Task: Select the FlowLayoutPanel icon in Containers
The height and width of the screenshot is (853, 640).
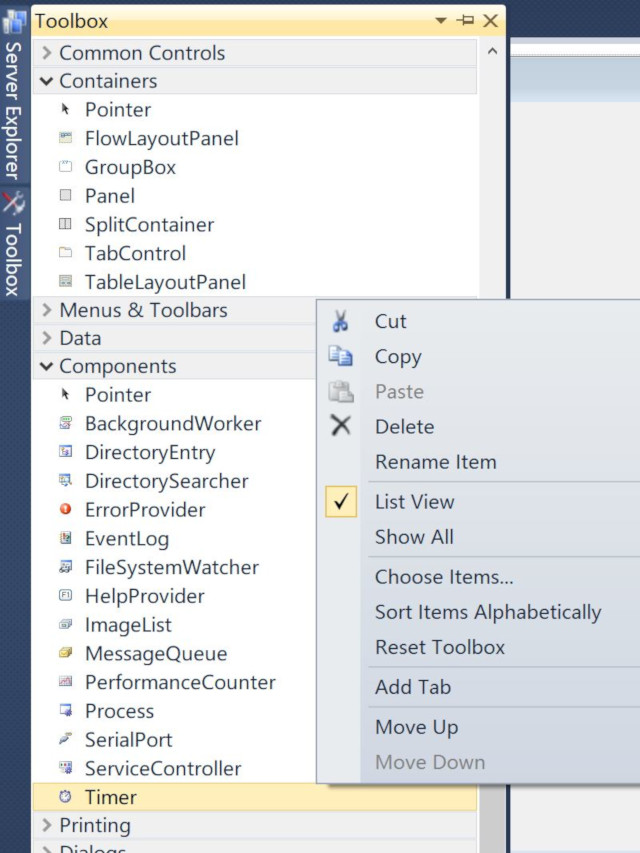Action: coord(66,138)
